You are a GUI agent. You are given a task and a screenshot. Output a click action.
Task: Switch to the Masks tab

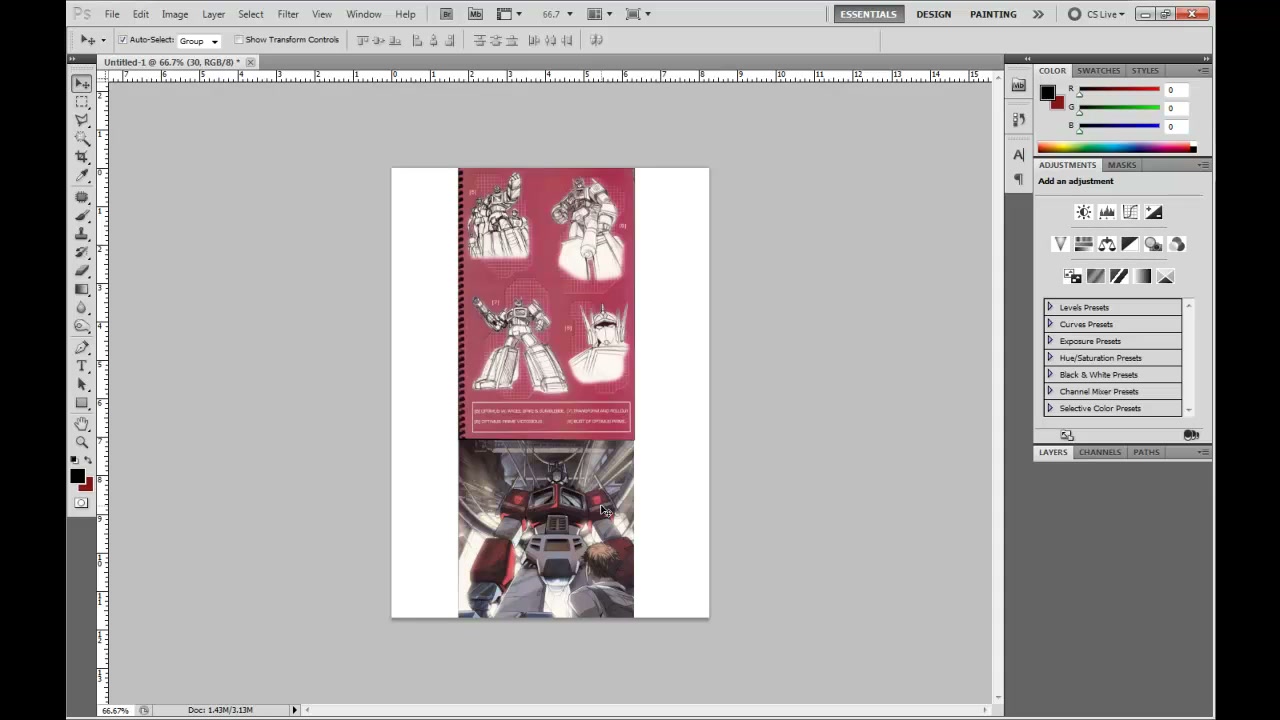point(1121,165)
